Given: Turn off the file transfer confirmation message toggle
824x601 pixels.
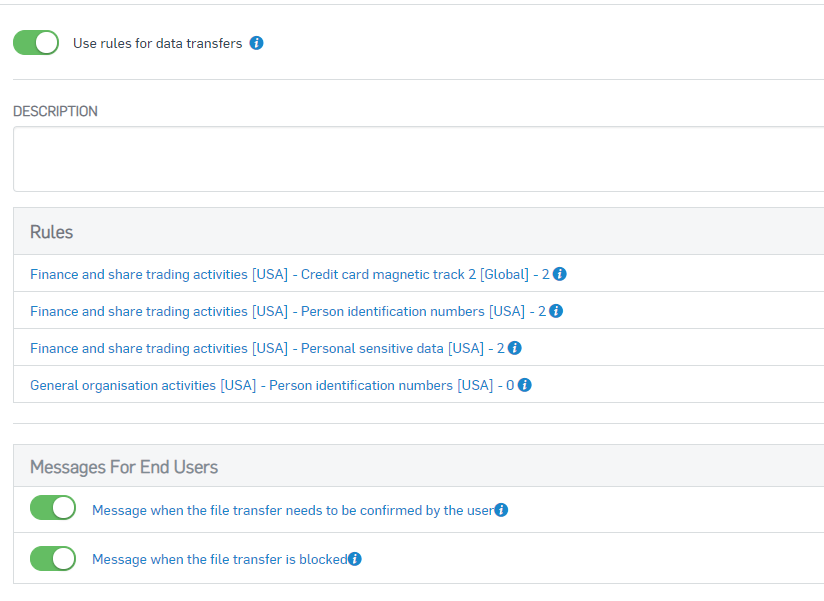Looking at the screenshot, I should pos(53,508).
